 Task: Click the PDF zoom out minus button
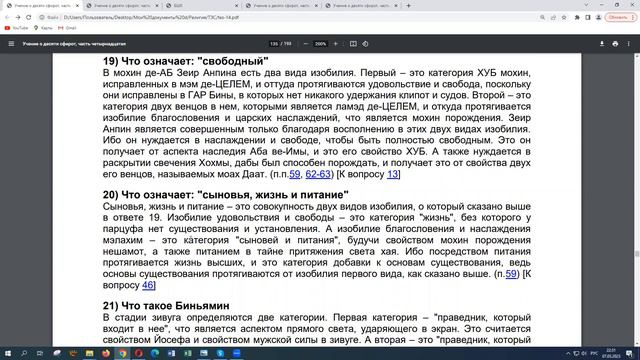pyautogui.click(x=306, y=44)
